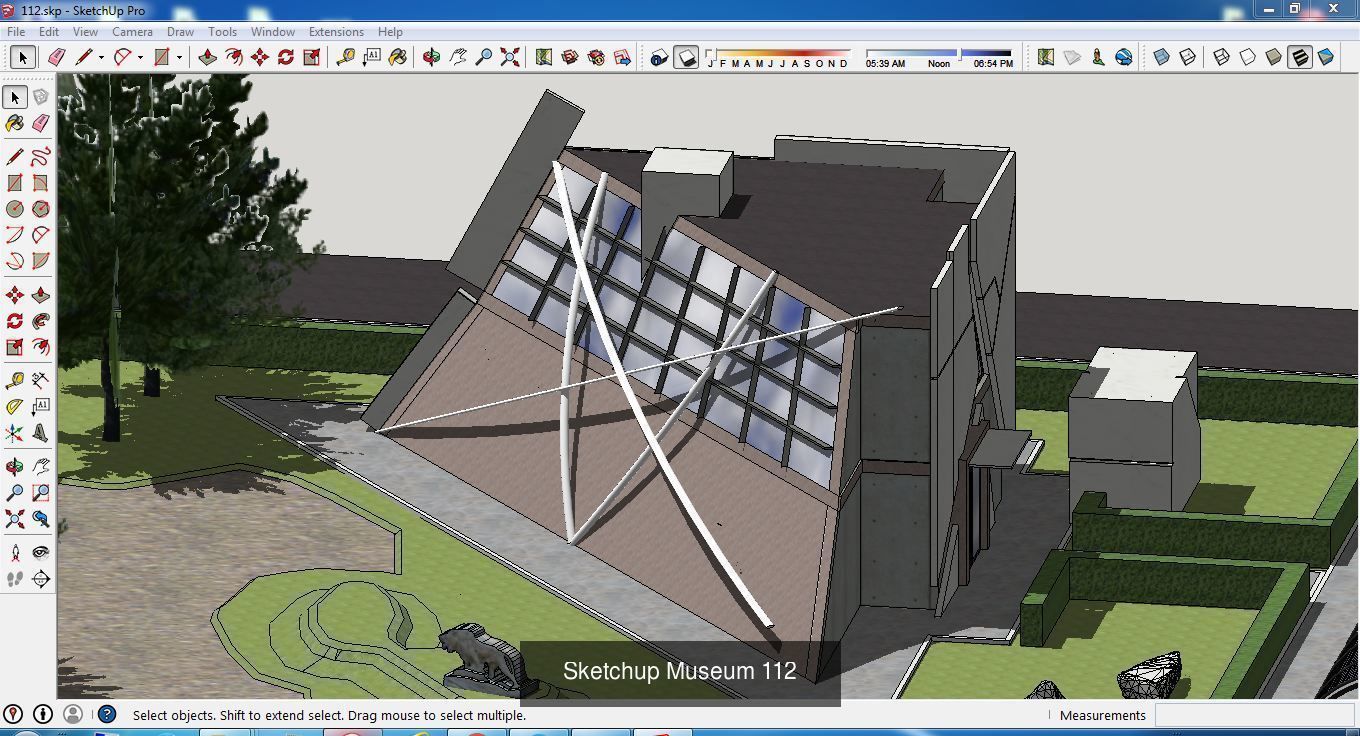This screenshot has height=736, width=1360.
Task: Select the Look Around eye tool
Action: 40,552
